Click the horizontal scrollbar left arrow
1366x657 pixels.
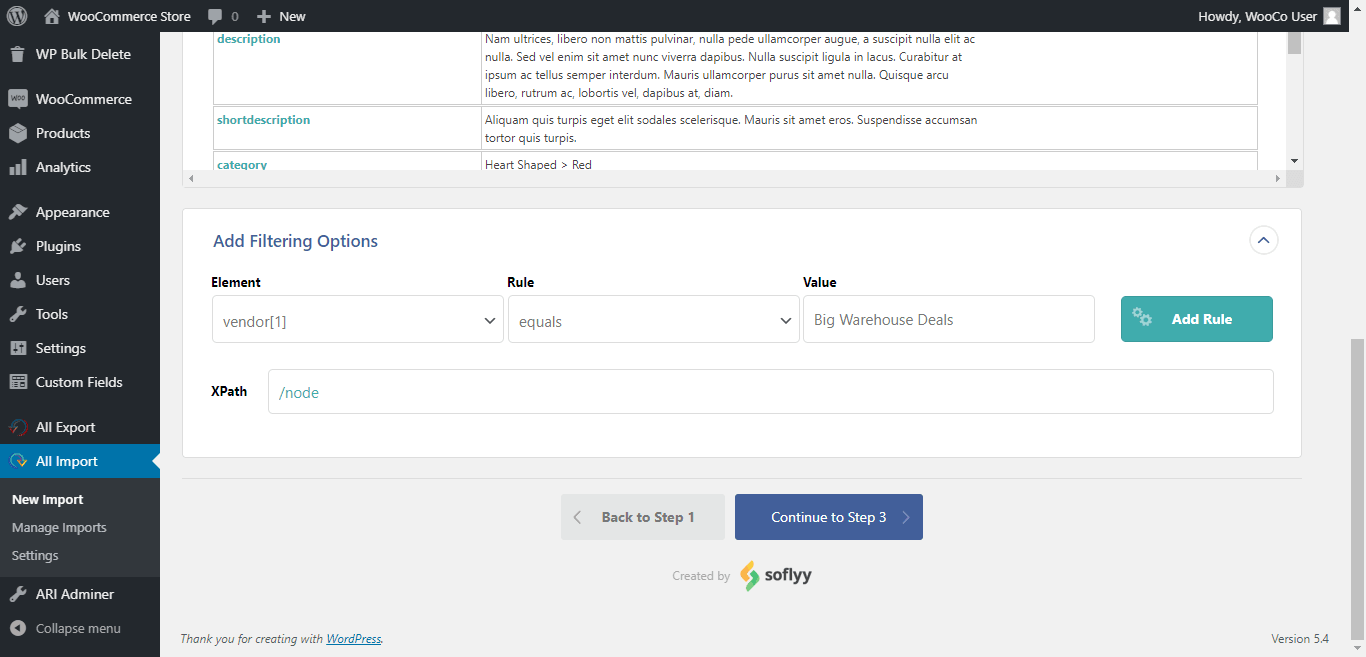point(190,178)
